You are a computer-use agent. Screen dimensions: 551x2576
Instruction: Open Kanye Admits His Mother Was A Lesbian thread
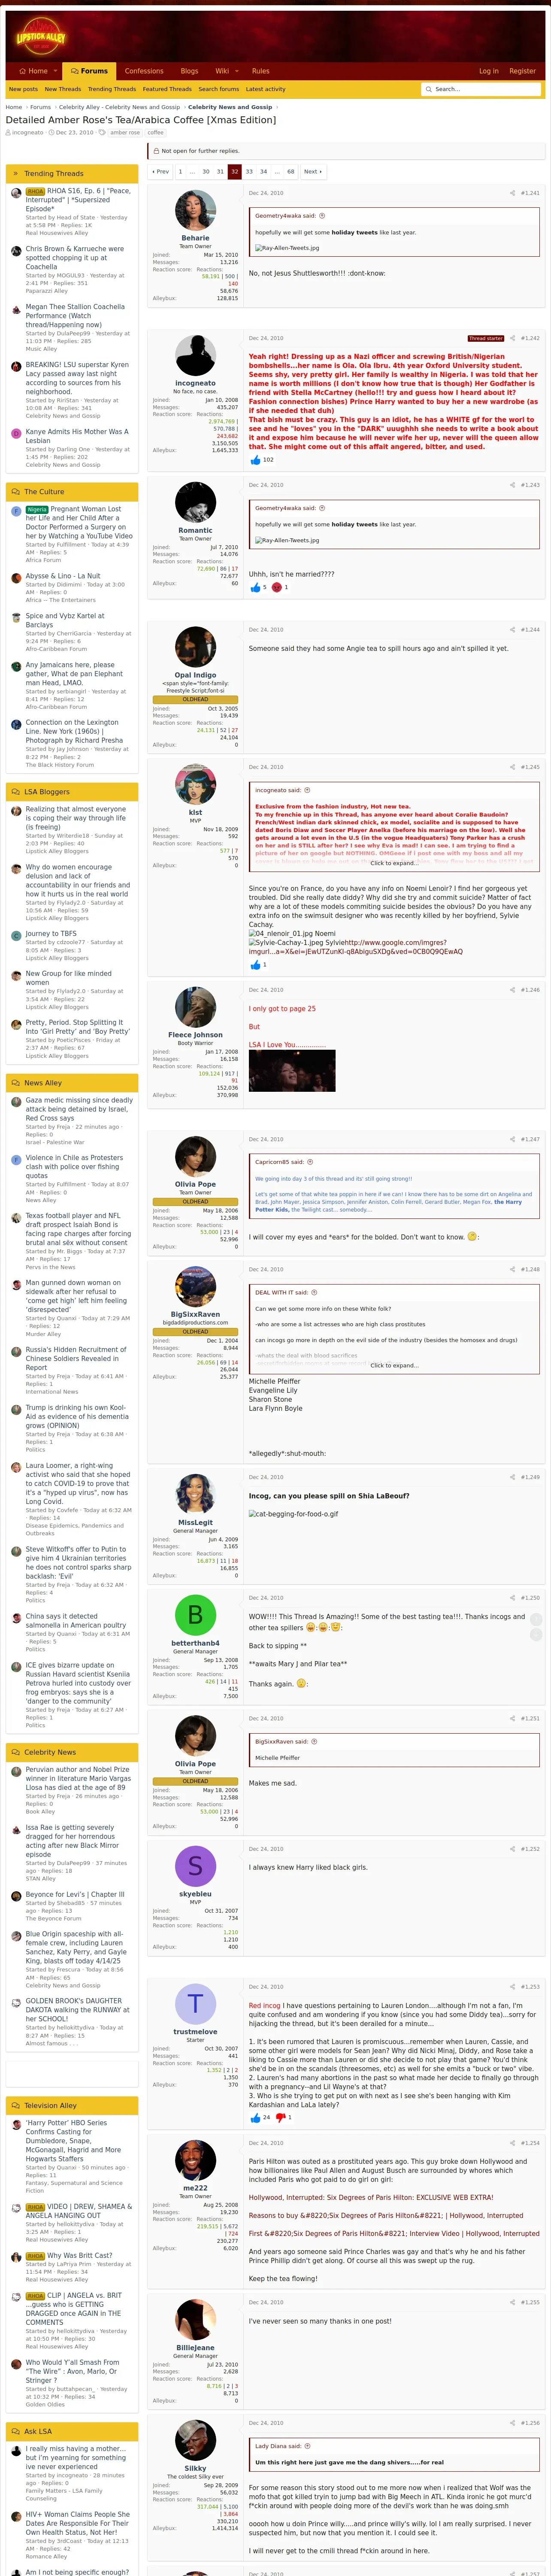pos(76,436)
